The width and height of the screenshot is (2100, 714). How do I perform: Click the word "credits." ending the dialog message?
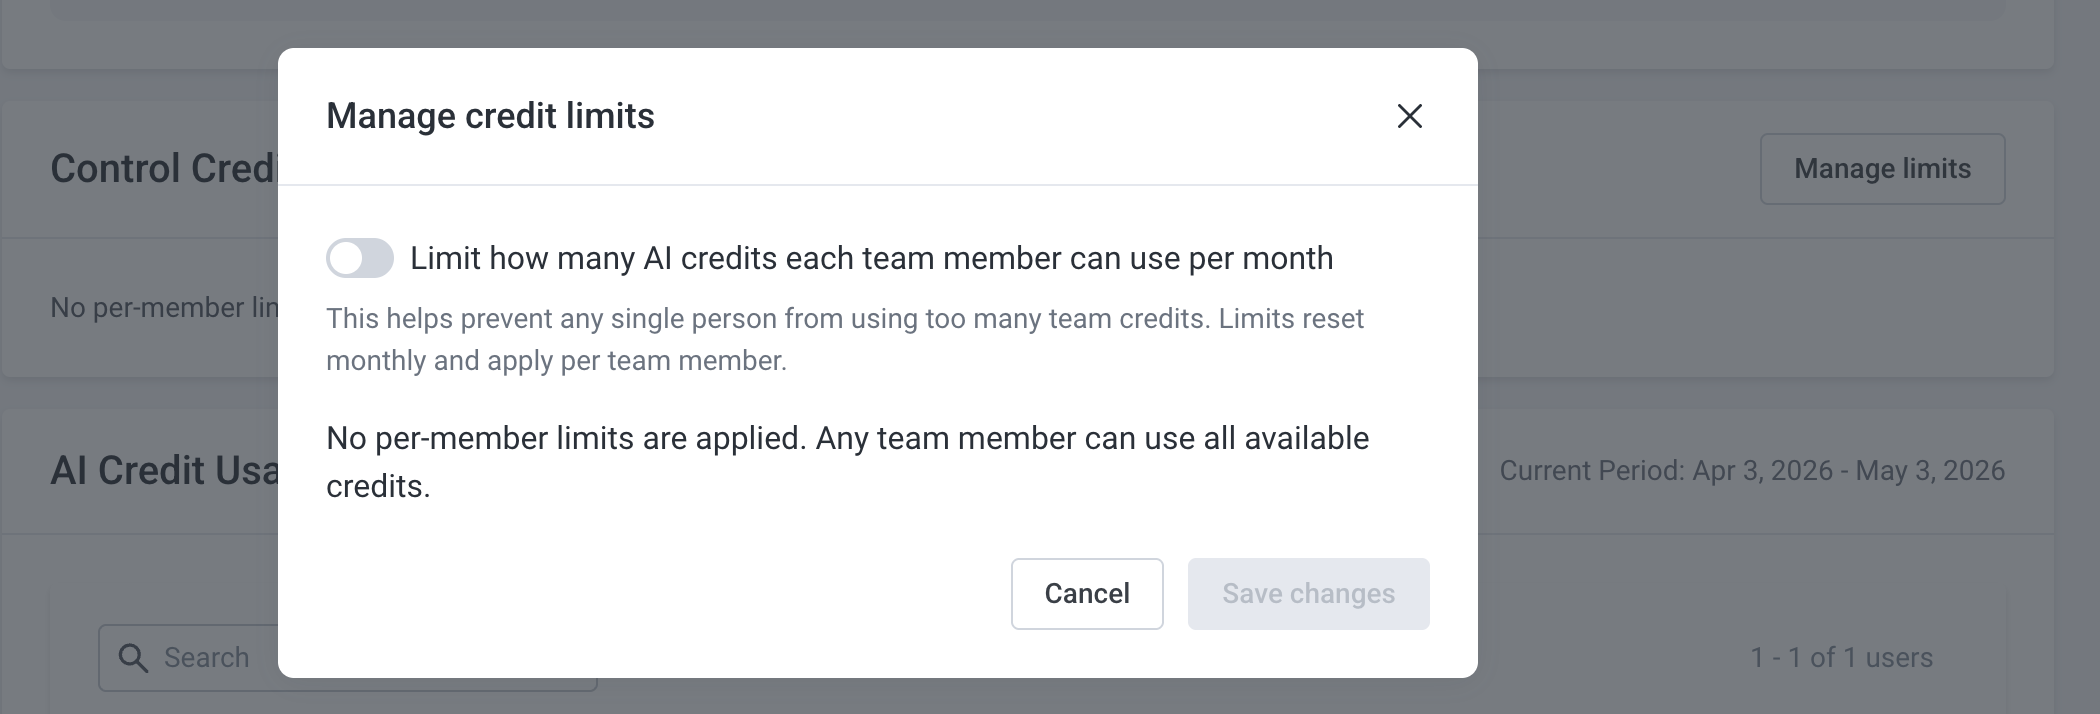378,487
